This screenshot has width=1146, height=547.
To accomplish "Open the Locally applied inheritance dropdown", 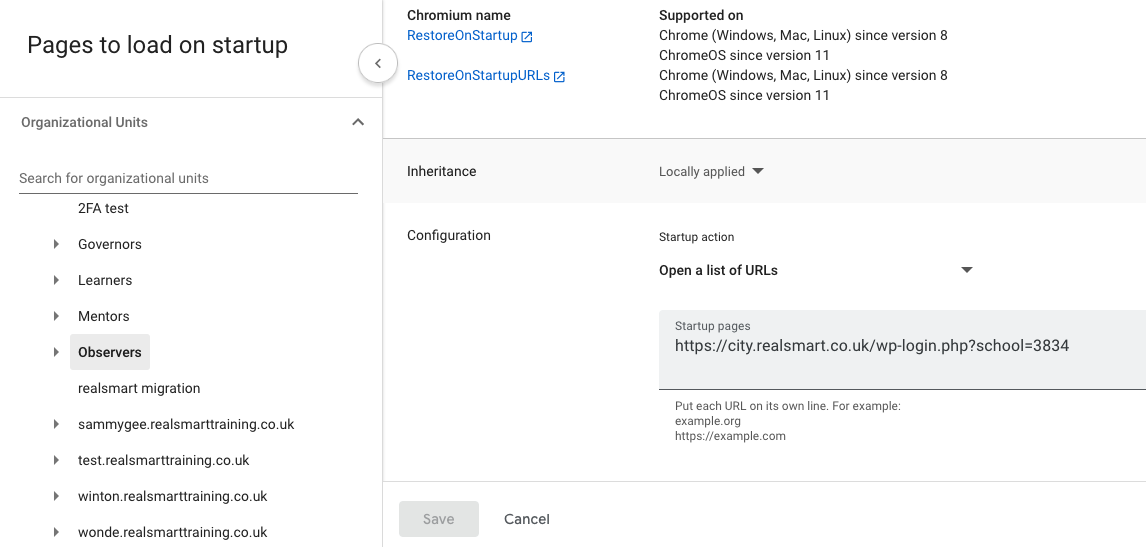I will (711, 171).
